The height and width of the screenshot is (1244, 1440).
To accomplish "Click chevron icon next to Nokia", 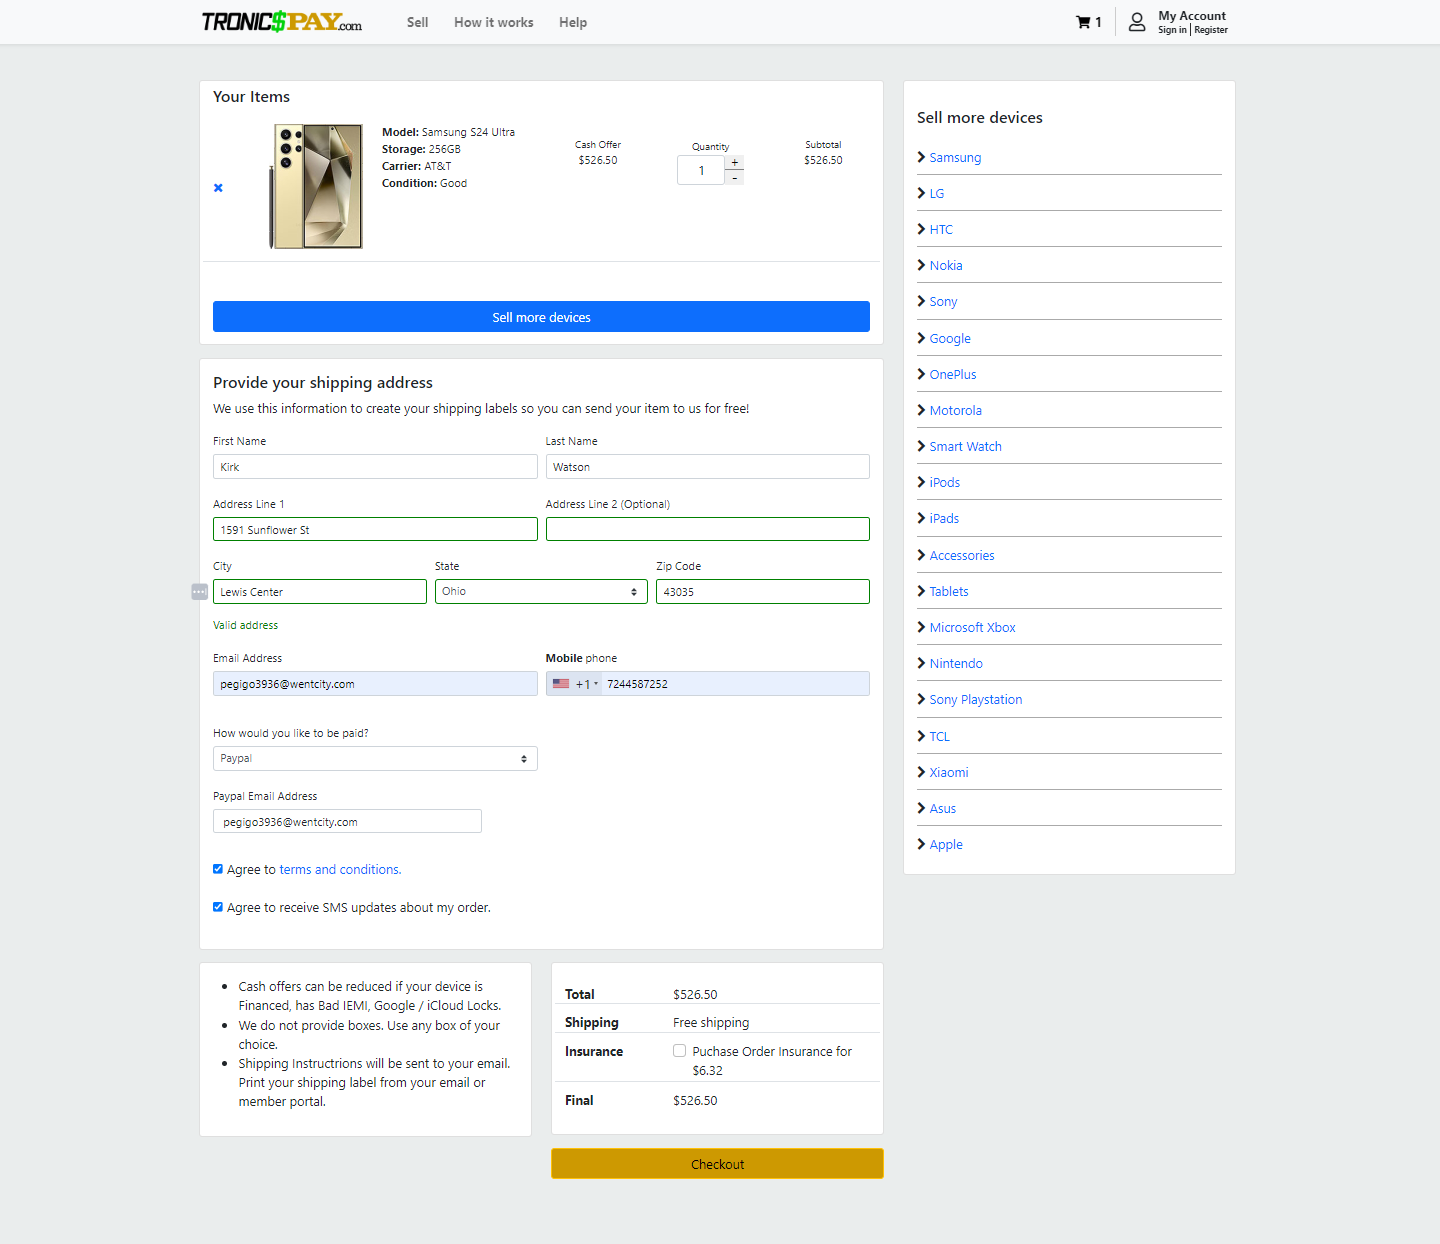I will [x=921, y=265].
